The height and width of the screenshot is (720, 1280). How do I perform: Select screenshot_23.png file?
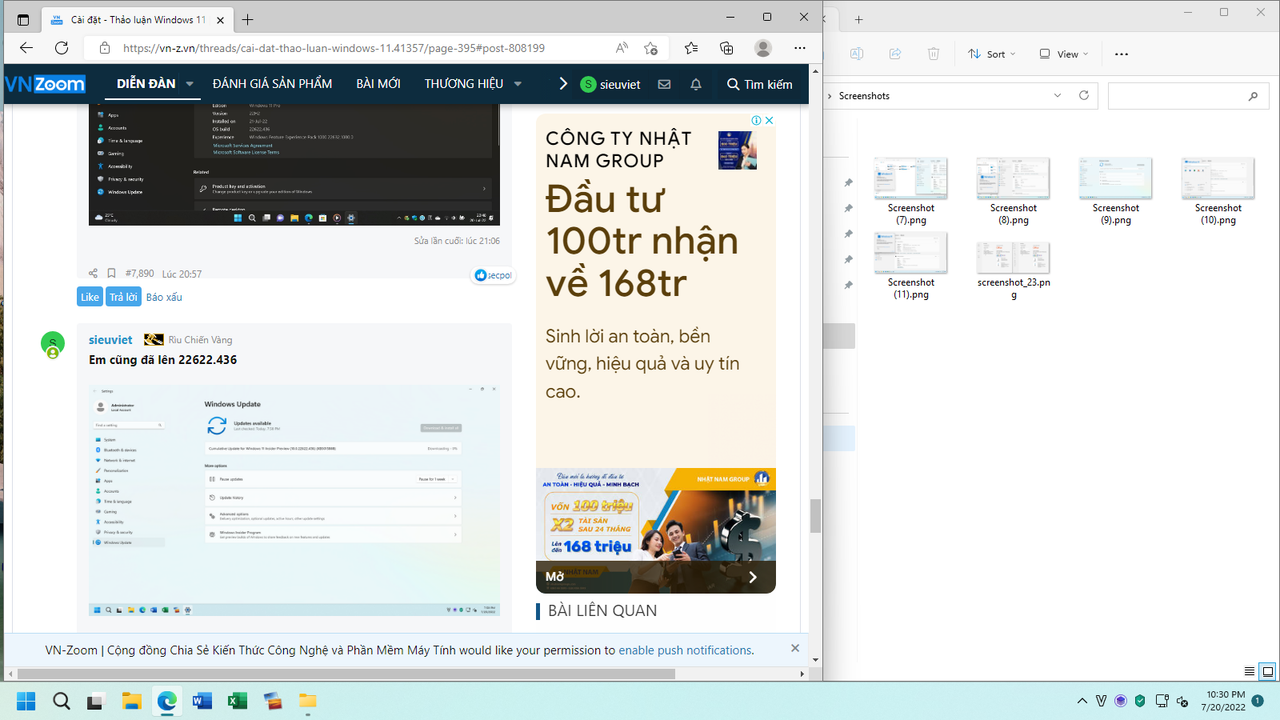coord(1013,271)
